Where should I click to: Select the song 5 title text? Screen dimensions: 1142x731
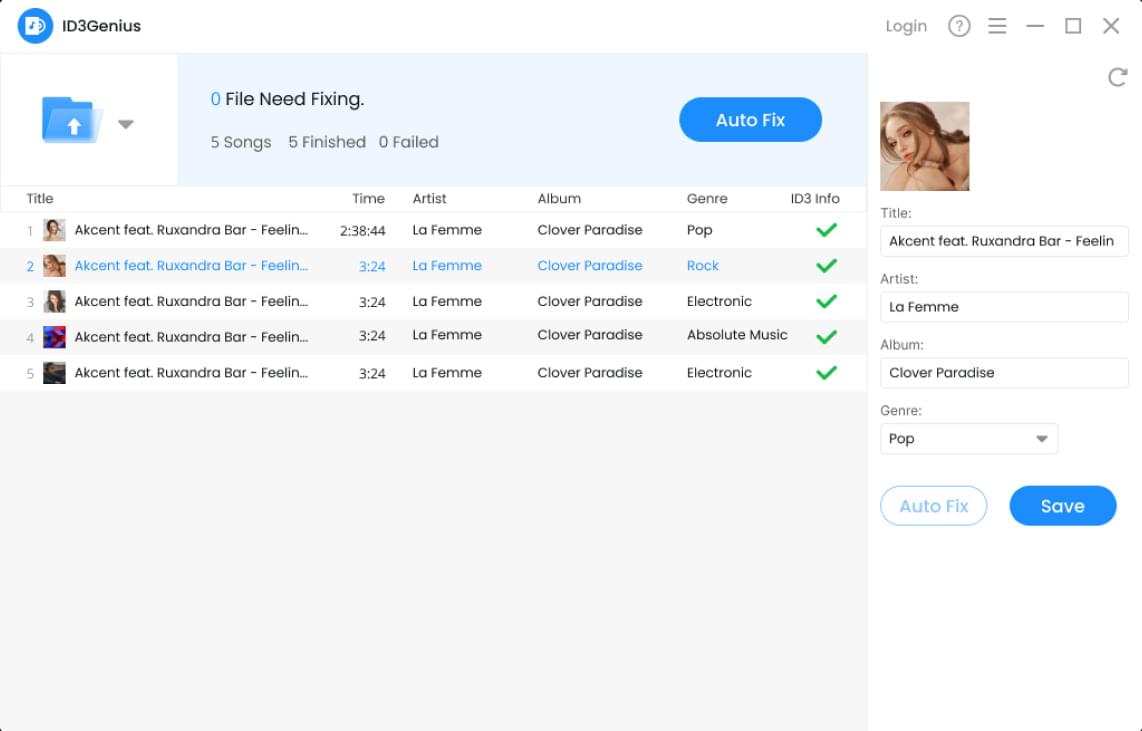191,373
